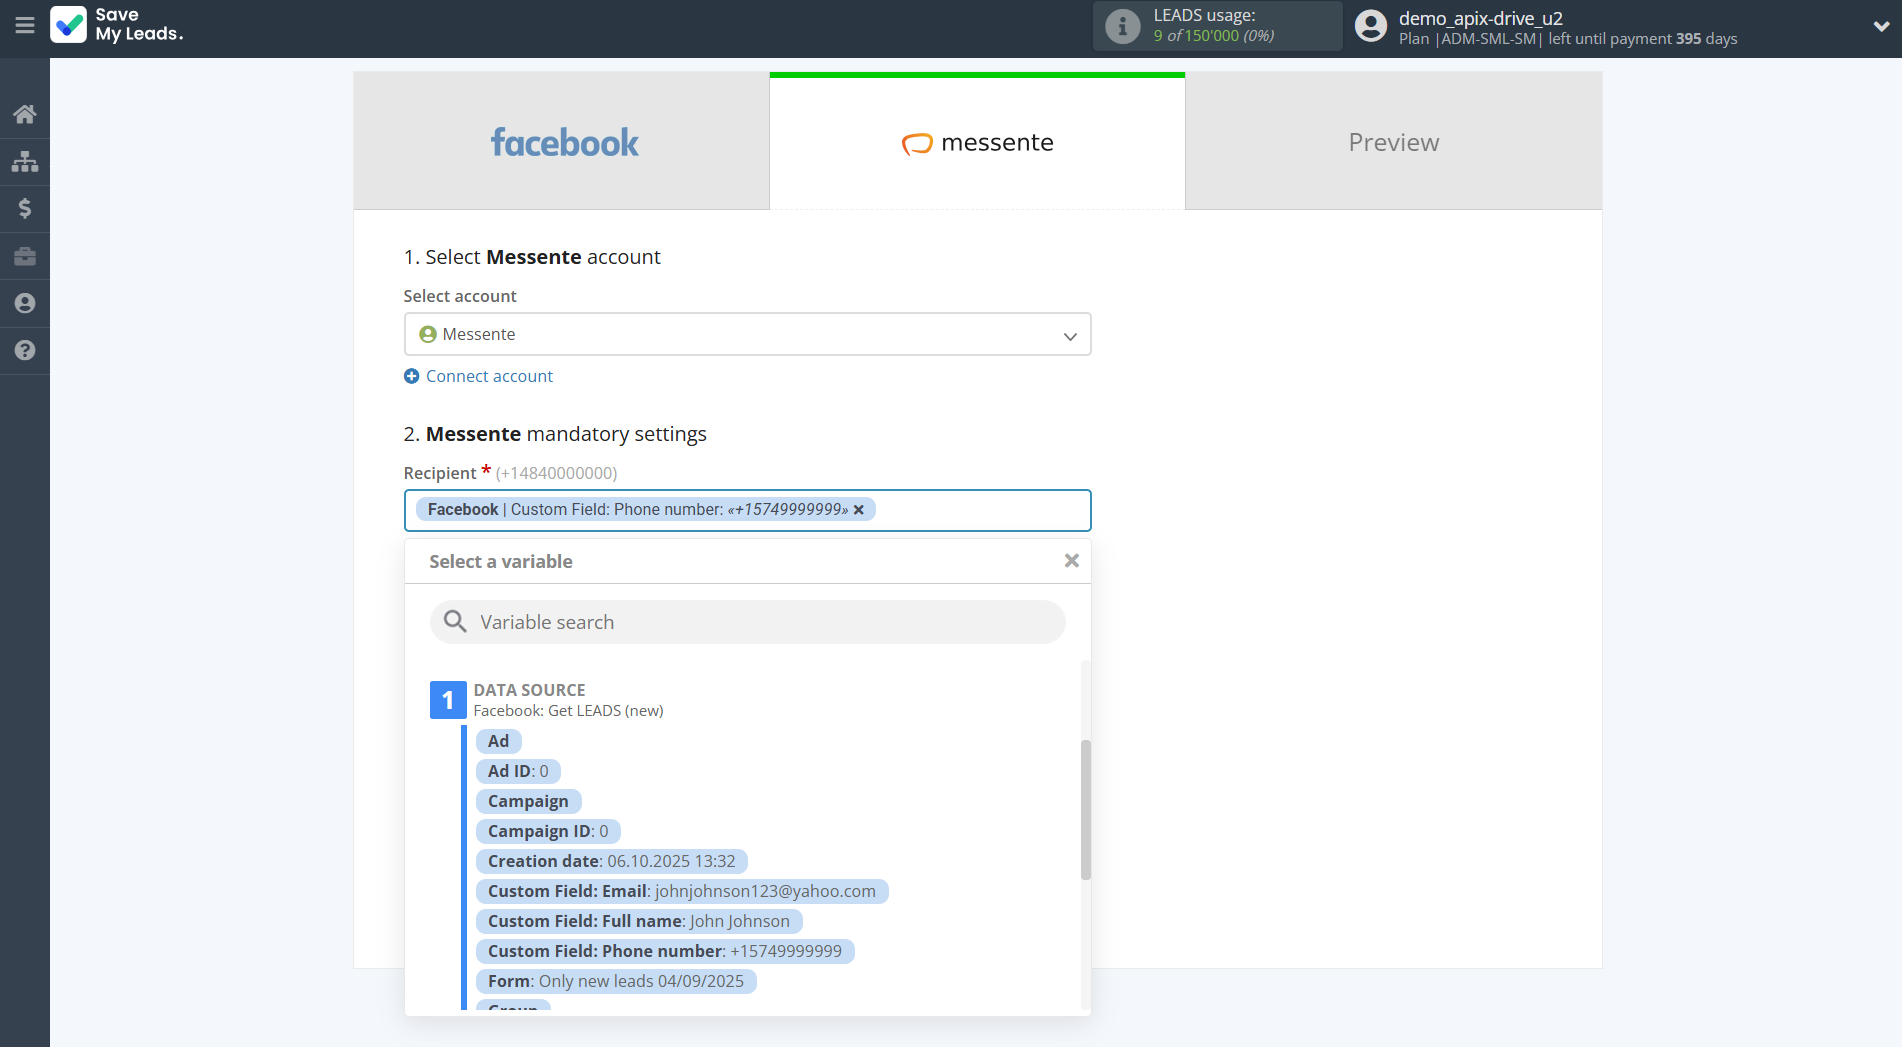This screenshot has height=1047, width=1902.
Task: Switch to the Preview tab
Action: [1393, 141]
